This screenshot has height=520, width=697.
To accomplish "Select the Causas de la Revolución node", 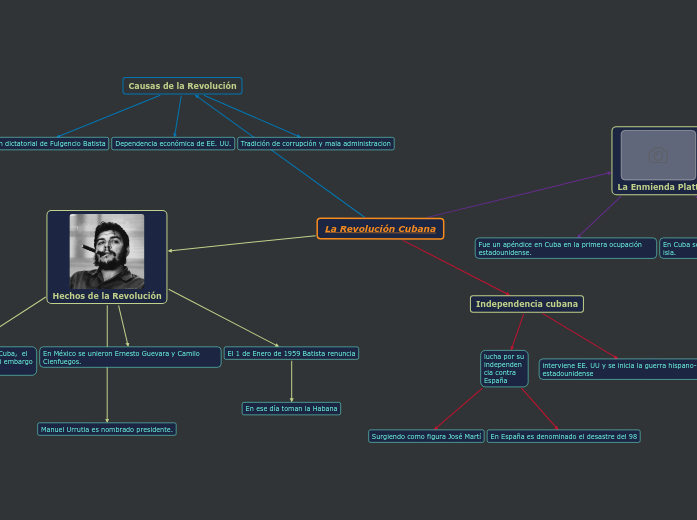I will [182, 86].
